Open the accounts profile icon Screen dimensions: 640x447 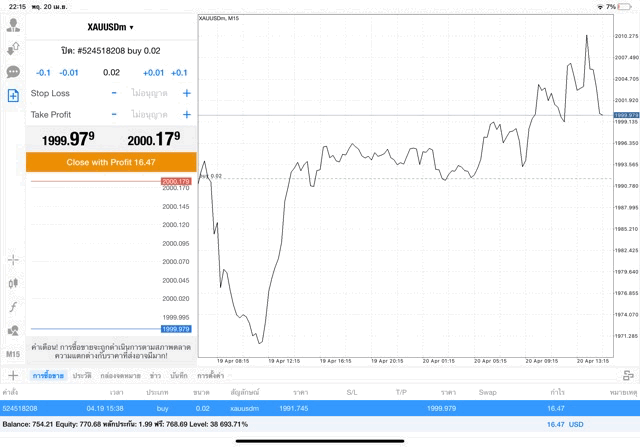(13, 25)
